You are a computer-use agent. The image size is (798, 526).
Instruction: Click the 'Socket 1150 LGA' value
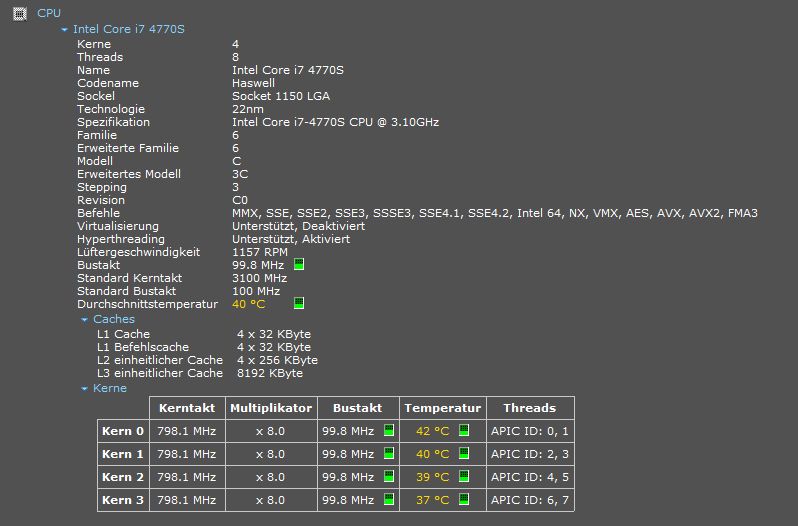click(281, 96)
